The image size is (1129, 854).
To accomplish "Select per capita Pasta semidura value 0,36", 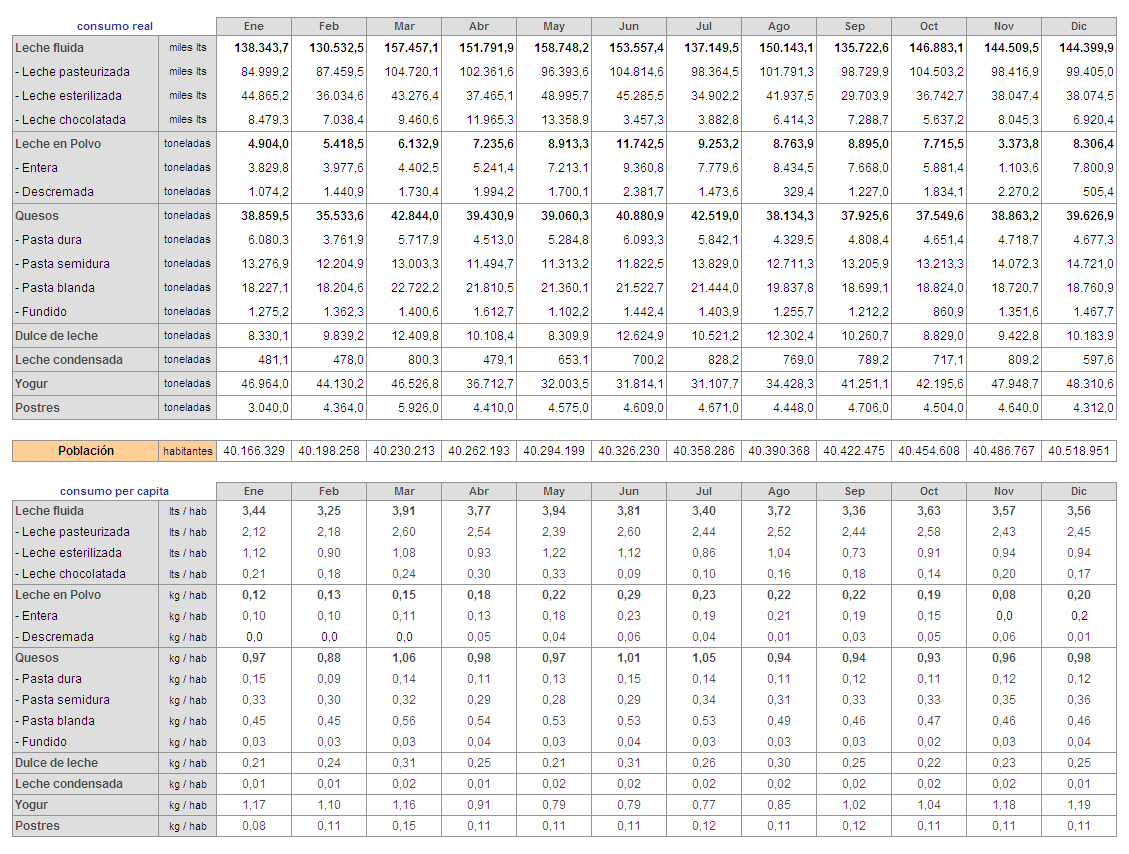I will (x=1079, y=700).
